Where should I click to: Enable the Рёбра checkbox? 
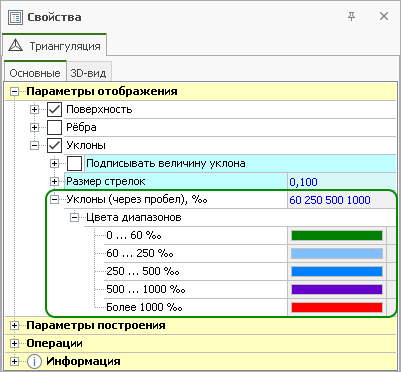pos(54,127)
